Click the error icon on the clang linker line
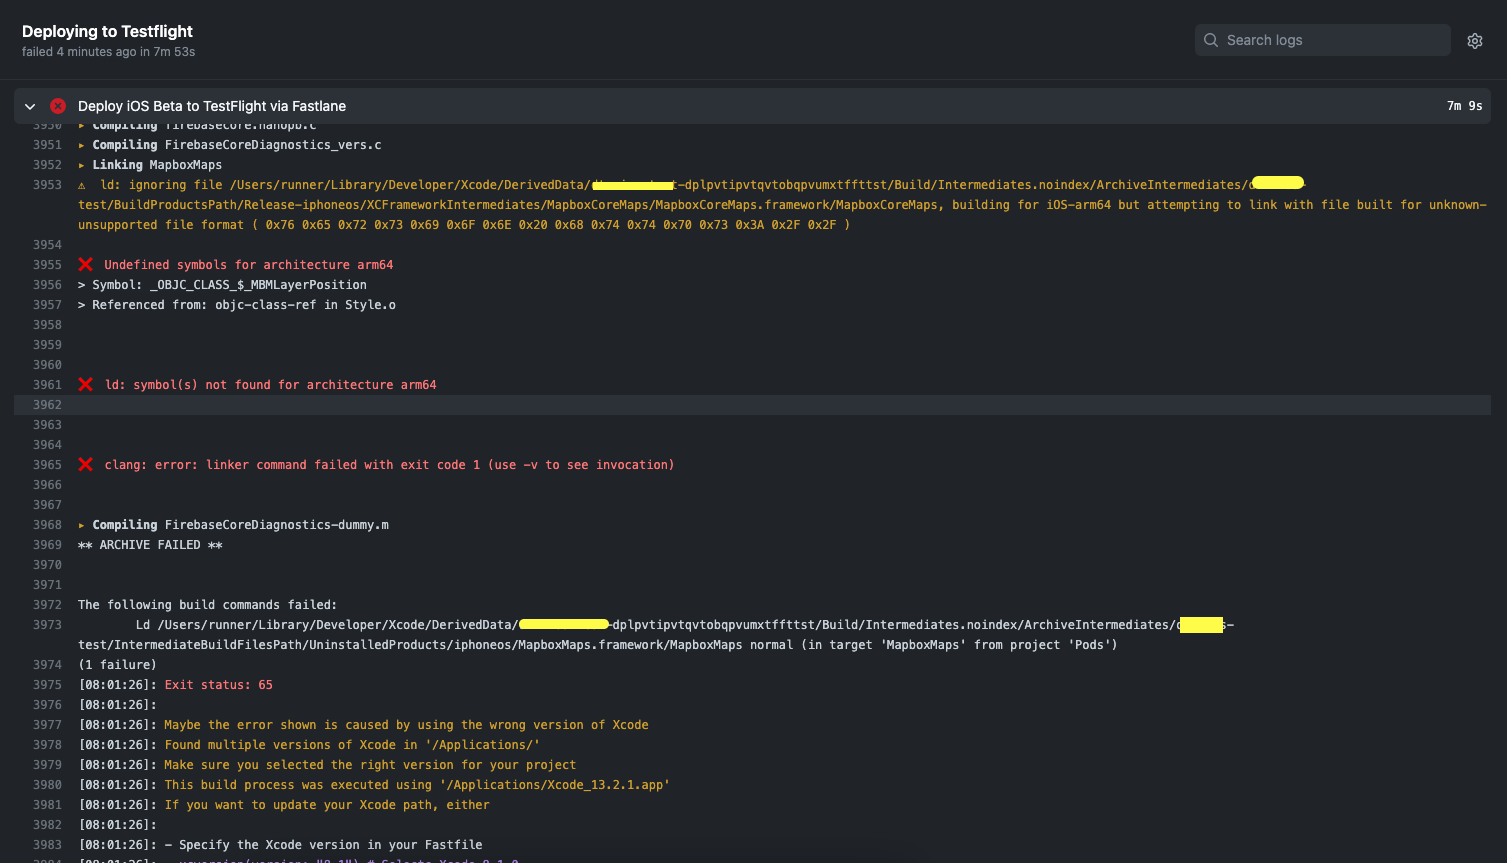1508x863 pixels. click(85, 464)
